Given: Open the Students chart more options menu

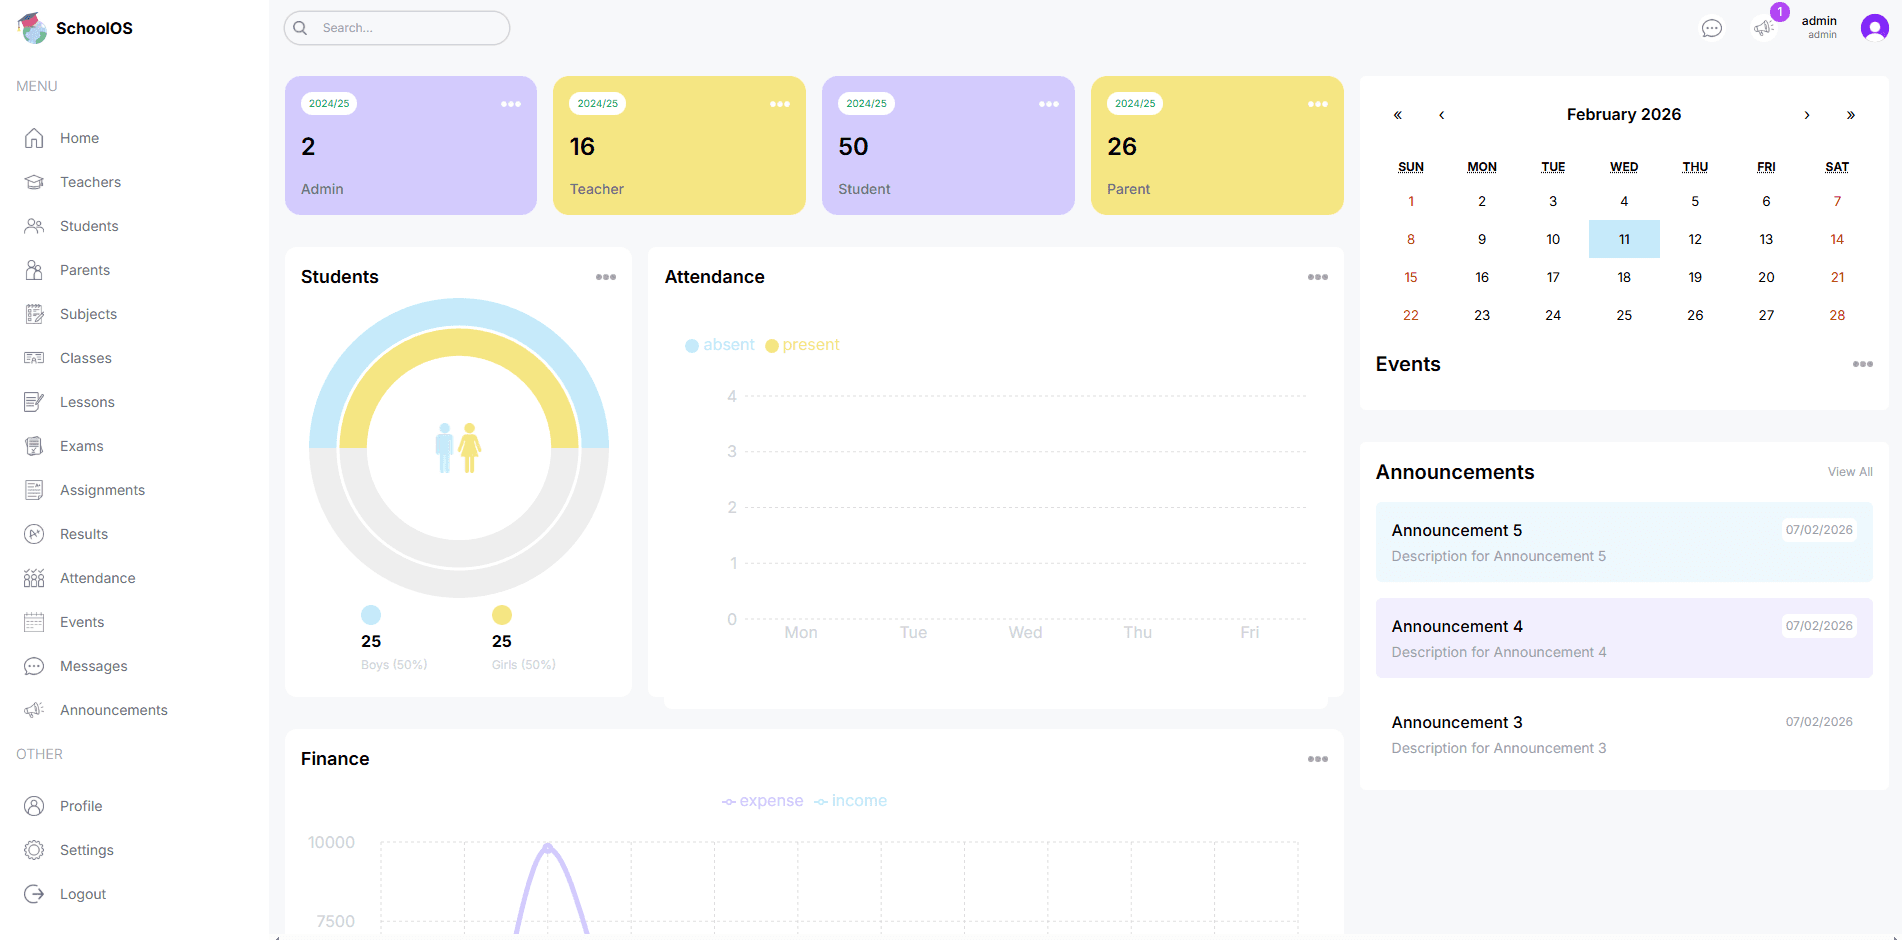Looking at the screenshot, I should [605, 277].
